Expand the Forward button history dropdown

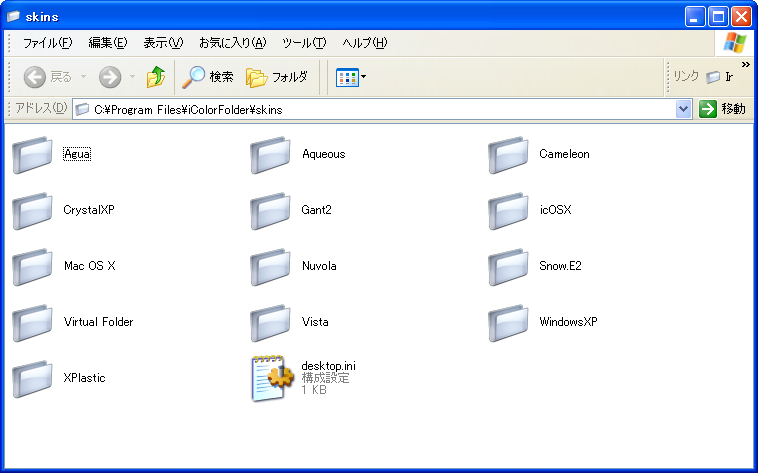tap(132, 77)
